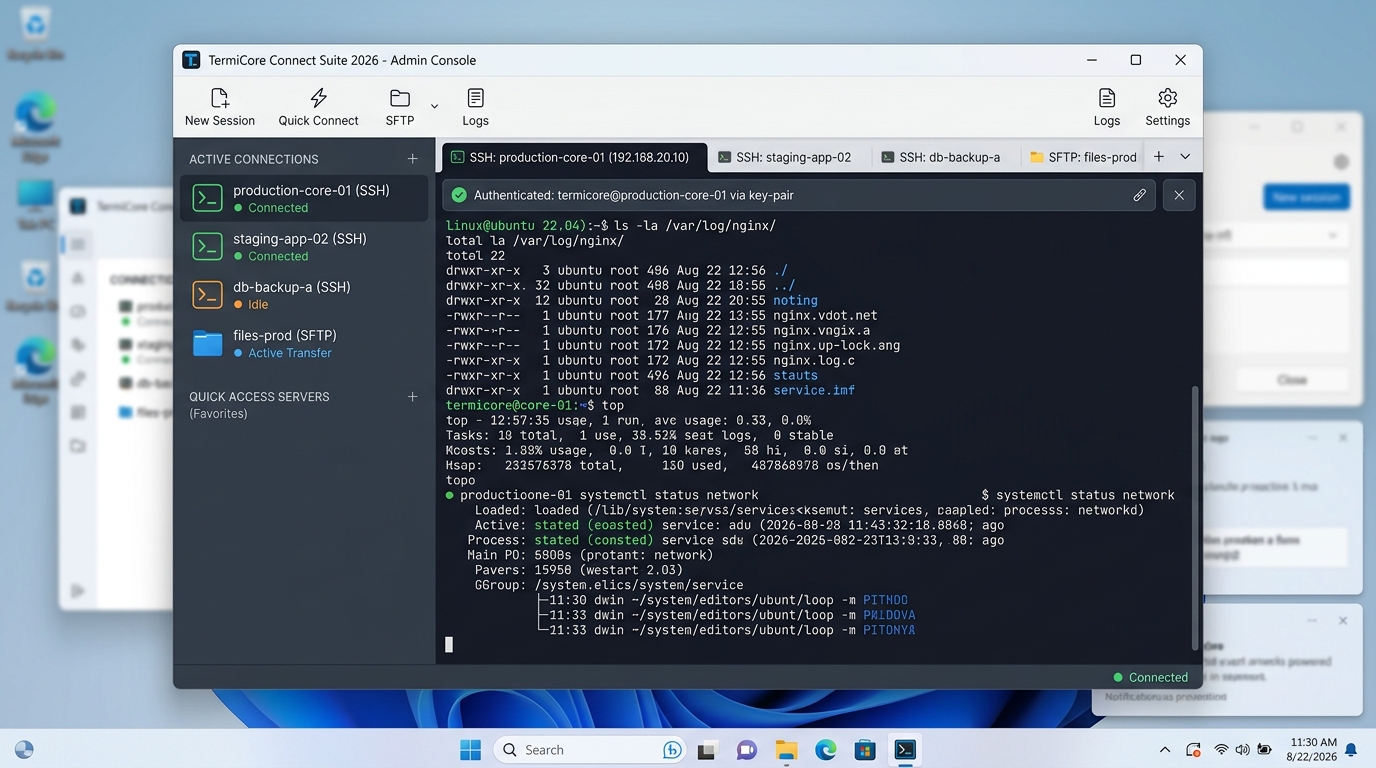Open Quick Connect from the toolbar
This screenshot has width=1376, height=768.
pyautogui.click(x=318, y=107)
